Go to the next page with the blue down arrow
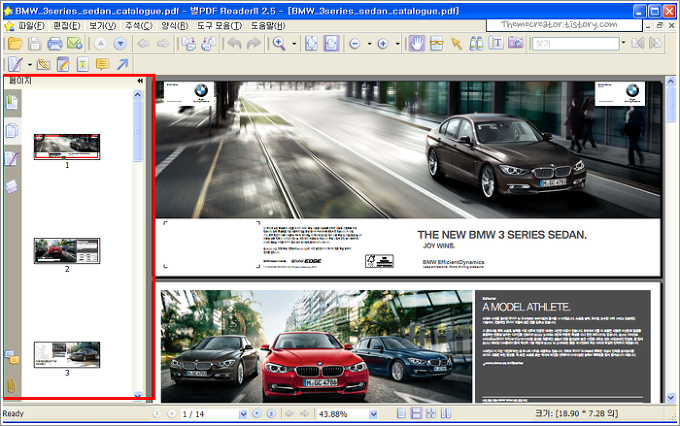The height and width of the screenshot is (426, 680). click(x=120, y=43)
